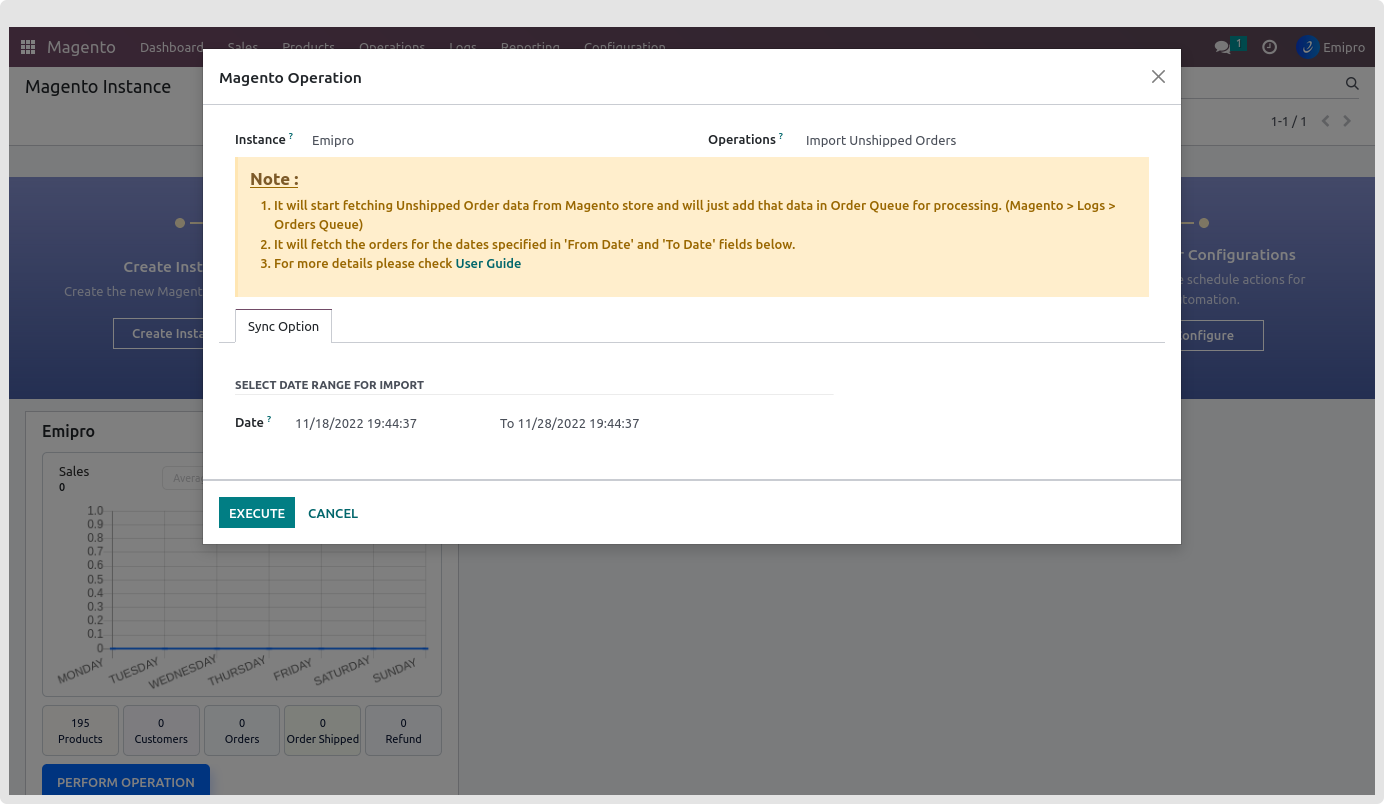Click the Emipro user avatar
This screenshot has height=804, width=1384.
(x=1307, y=47)
